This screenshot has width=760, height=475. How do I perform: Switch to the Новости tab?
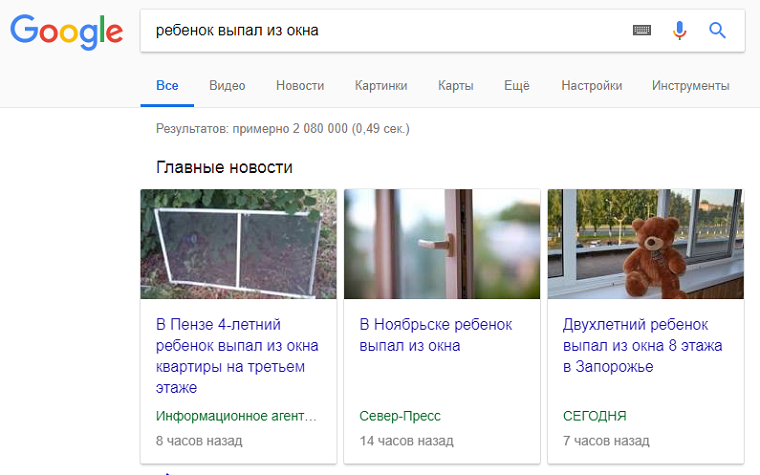coord(300,86)
